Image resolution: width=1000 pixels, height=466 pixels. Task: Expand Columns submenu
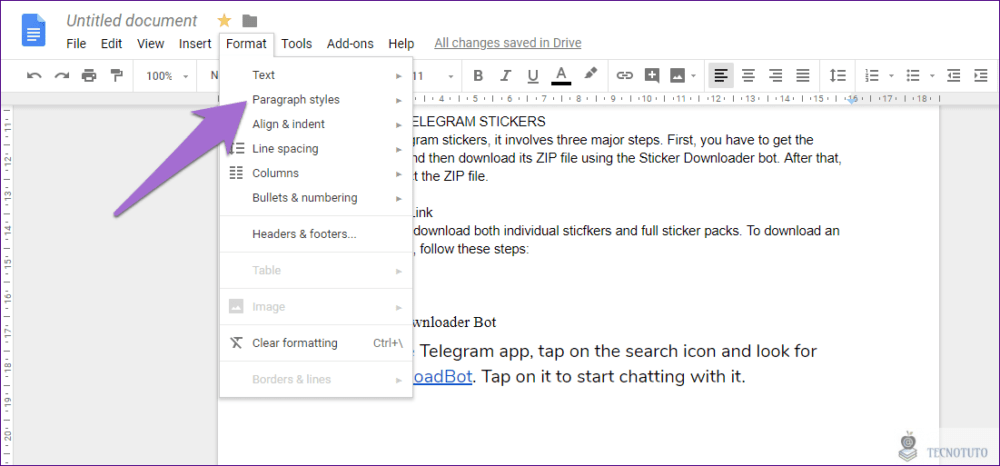[316, 173]
